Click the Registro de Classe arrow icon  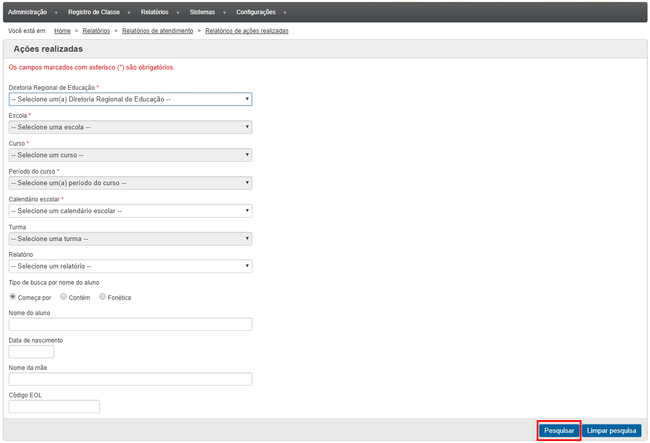point(129,13)
